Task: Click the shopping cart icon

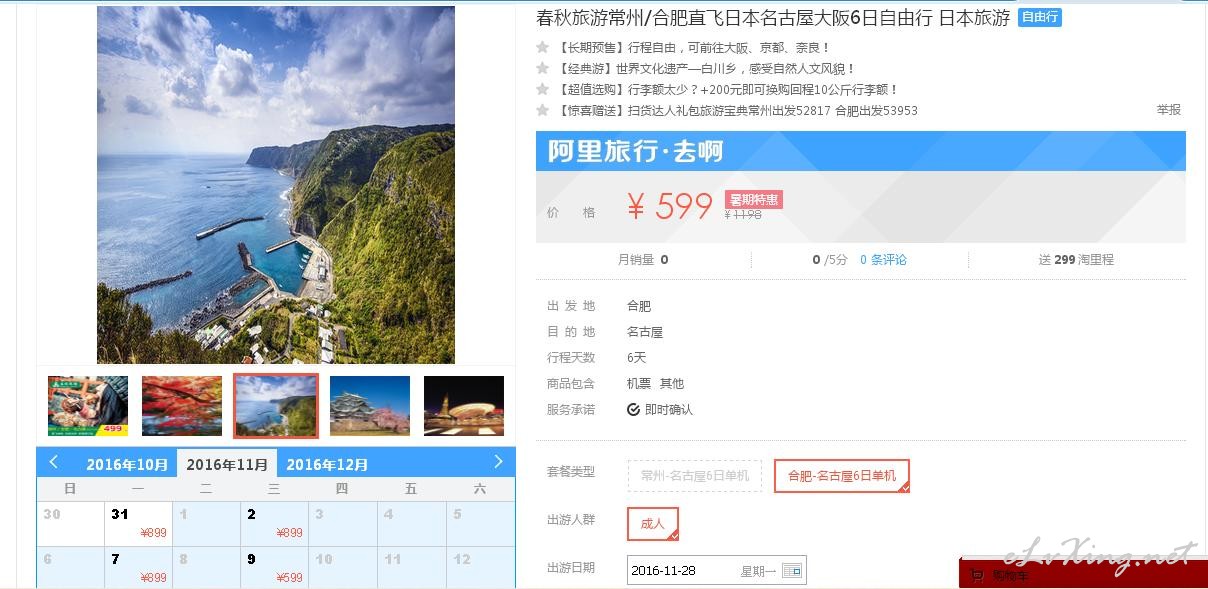Action: tap(977, 576)
